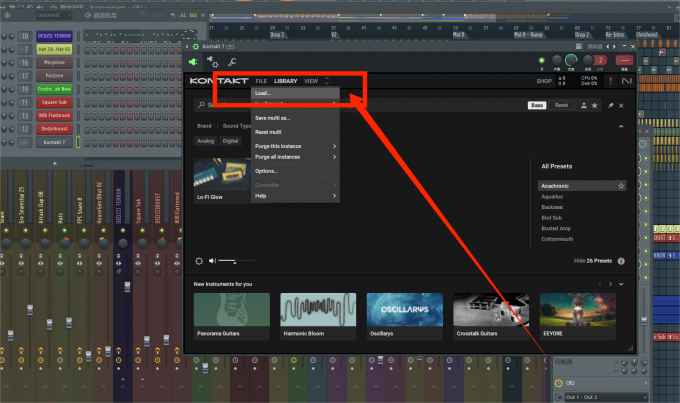This screenshot has height=403, width=680.
Task: Open the FILE menu in Kontakt
Action: coord(261,81)
